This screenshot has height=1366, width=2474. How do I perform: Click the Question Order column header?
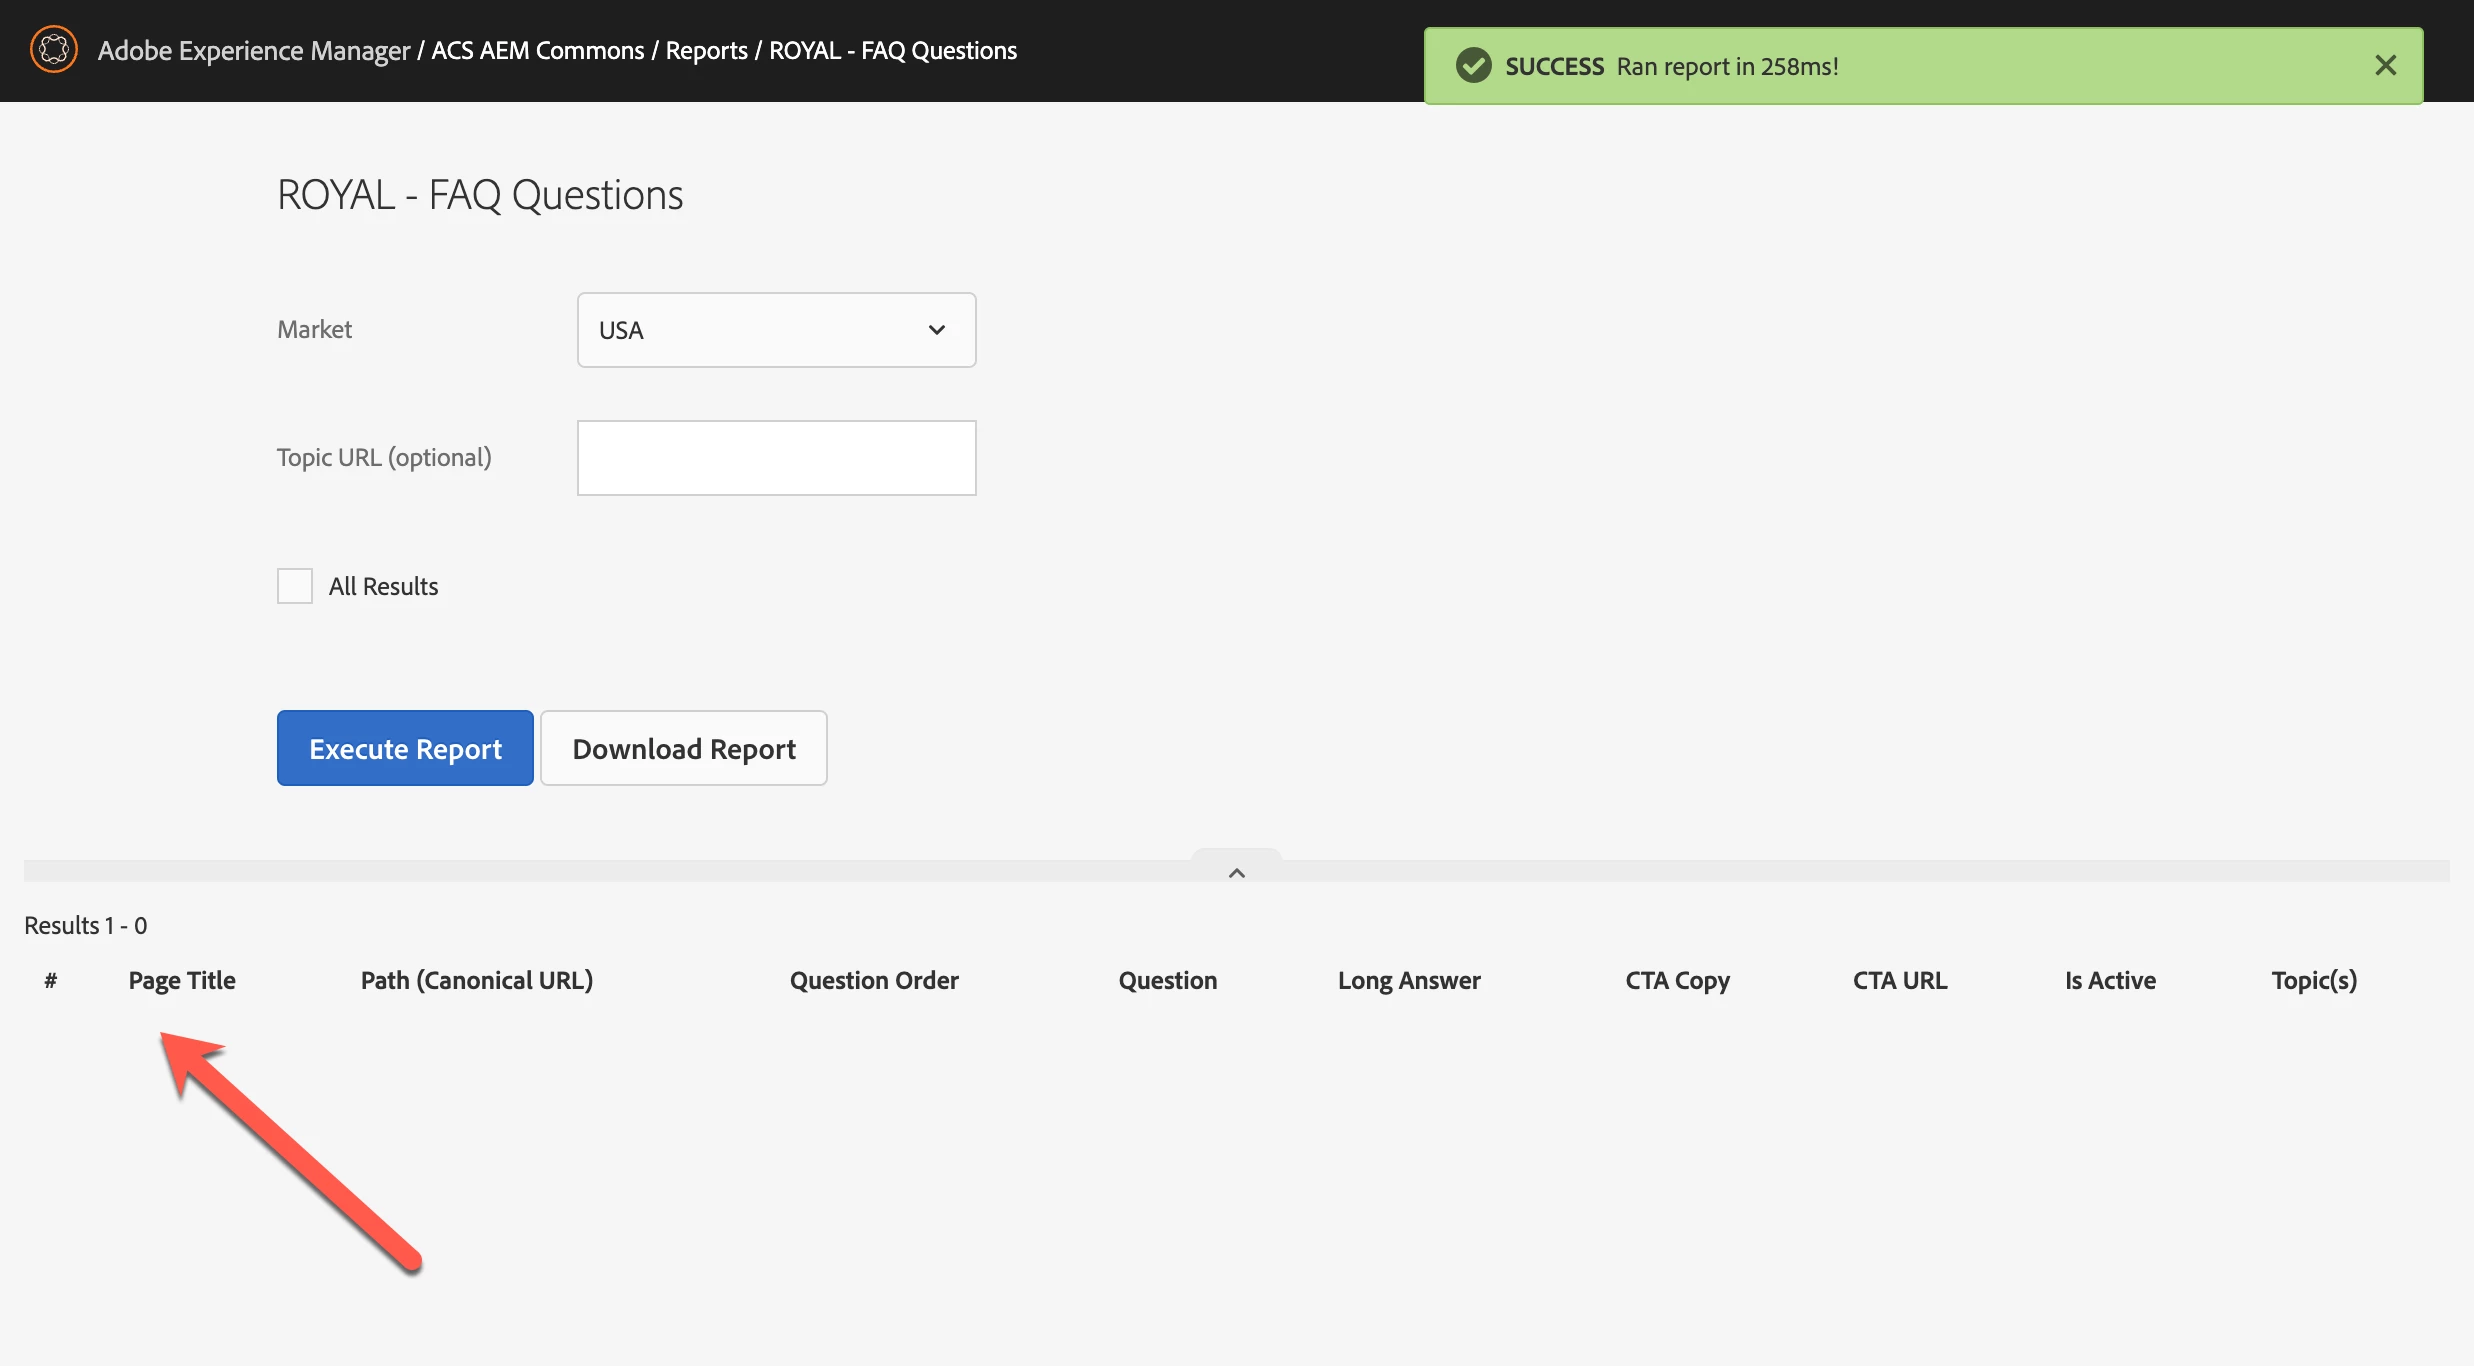874,980
